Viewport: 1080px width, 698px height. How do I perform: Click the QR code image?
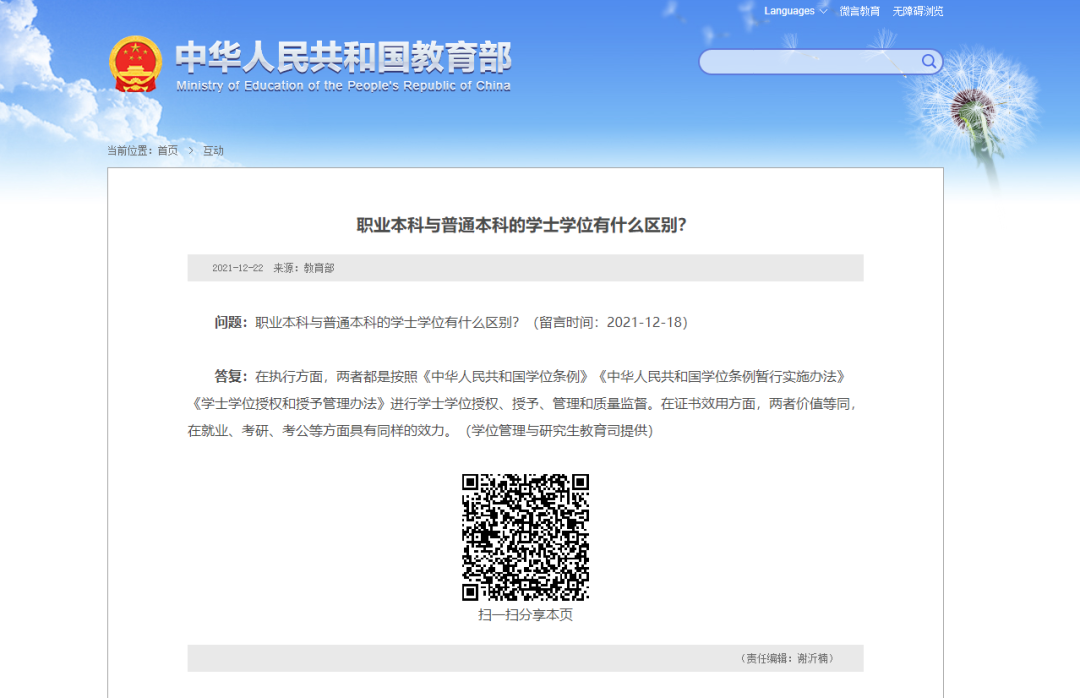(x=525, y=537)
